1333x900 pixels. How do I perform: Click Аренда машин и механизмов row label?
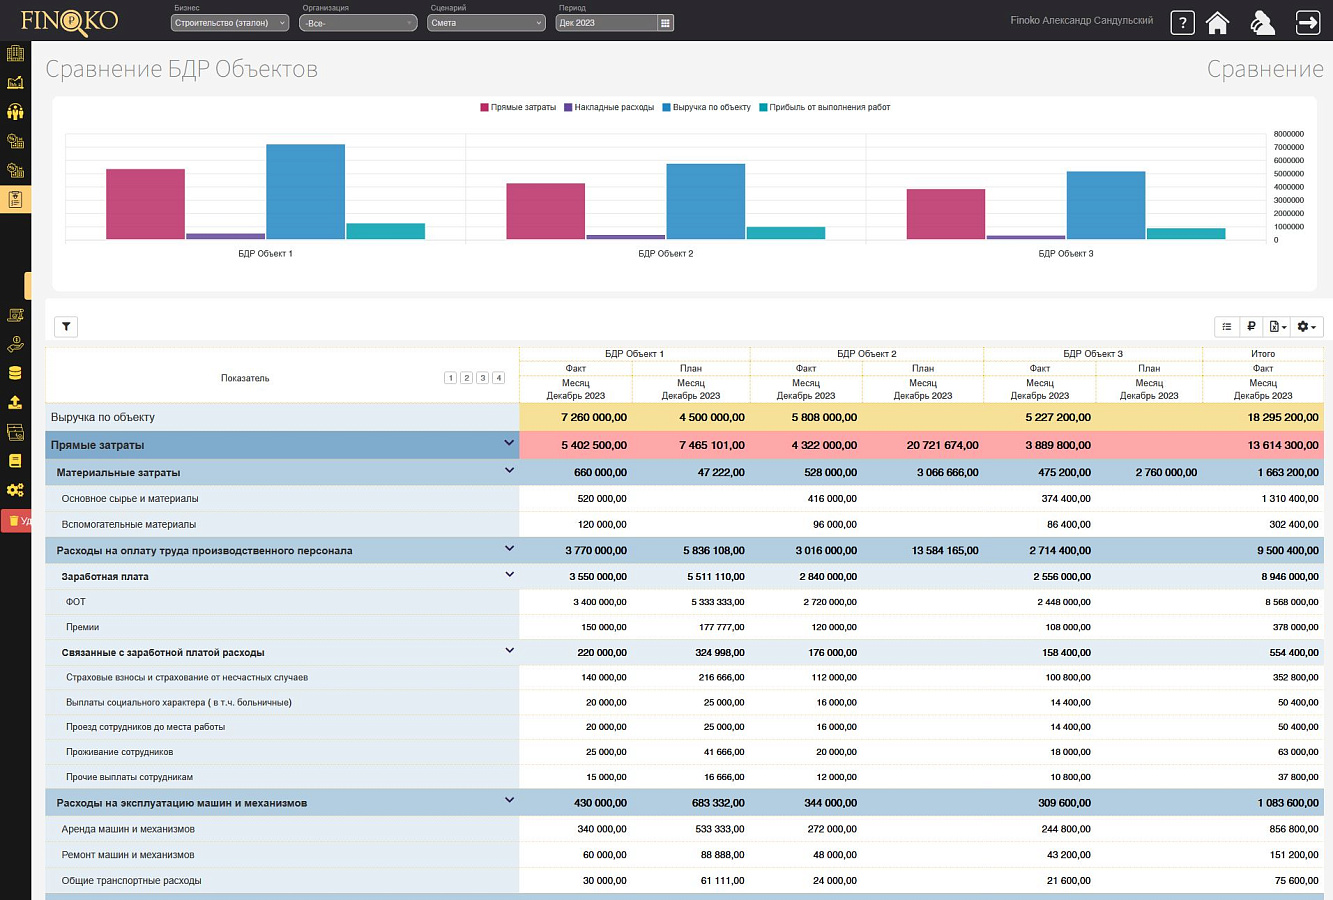[128, 829]
